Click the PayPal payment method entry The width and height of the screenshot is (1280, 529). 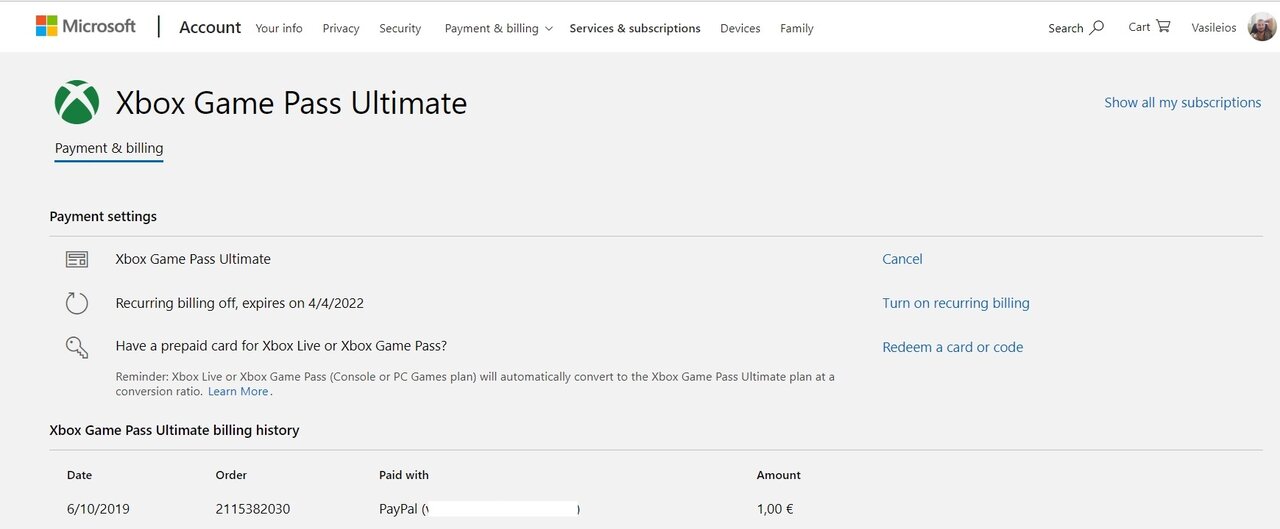click(480, 509)
